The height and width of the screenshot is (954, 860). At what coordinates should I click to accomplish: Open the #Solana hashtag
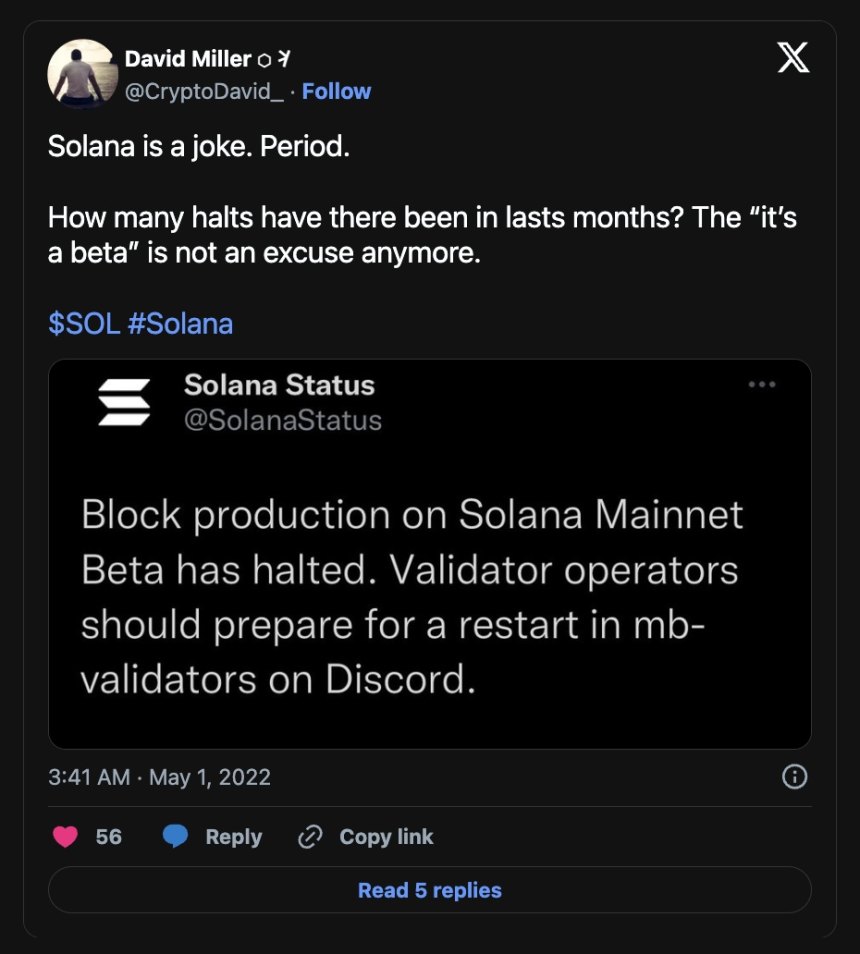pos(181,324)
